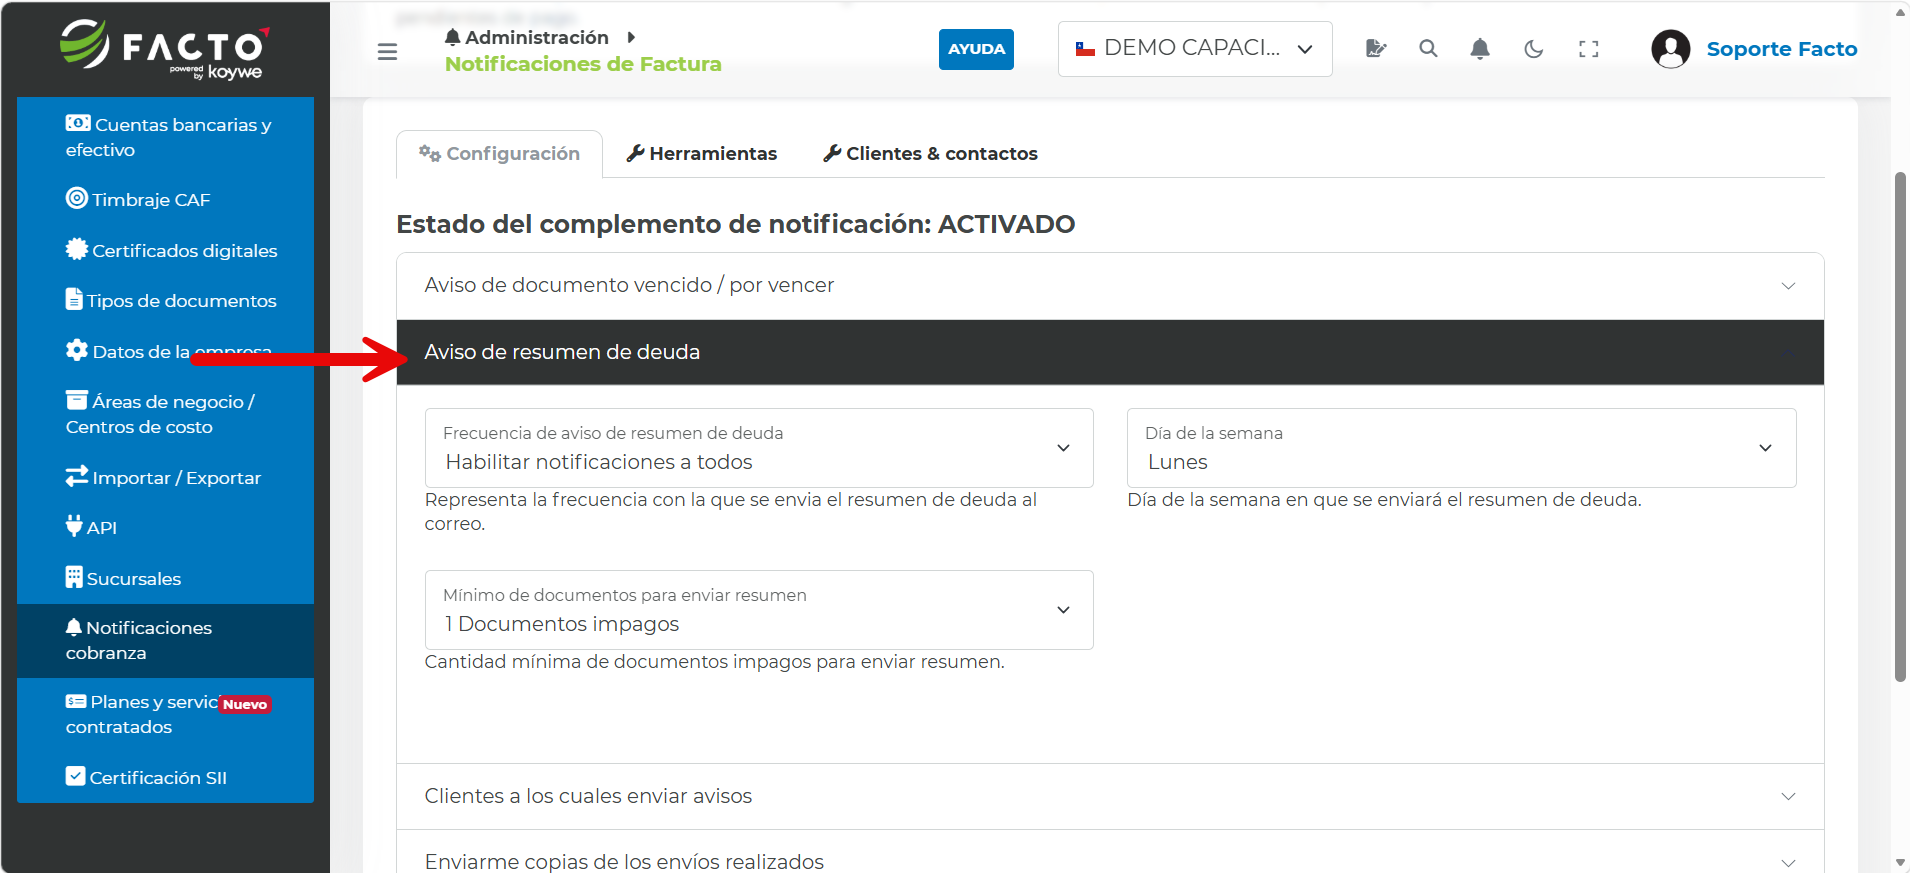Click the API plug icon
The height and width of the screenshot is (873, 1910).
coord(74,526)
